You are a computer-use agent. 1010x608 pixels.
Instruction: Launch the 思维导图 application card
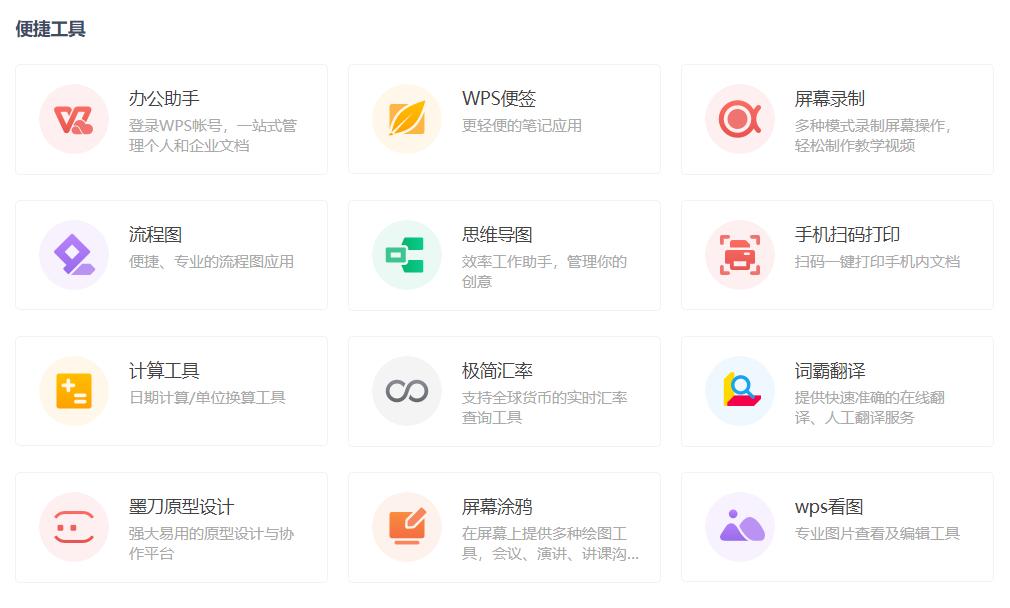(x=504, y=255)
